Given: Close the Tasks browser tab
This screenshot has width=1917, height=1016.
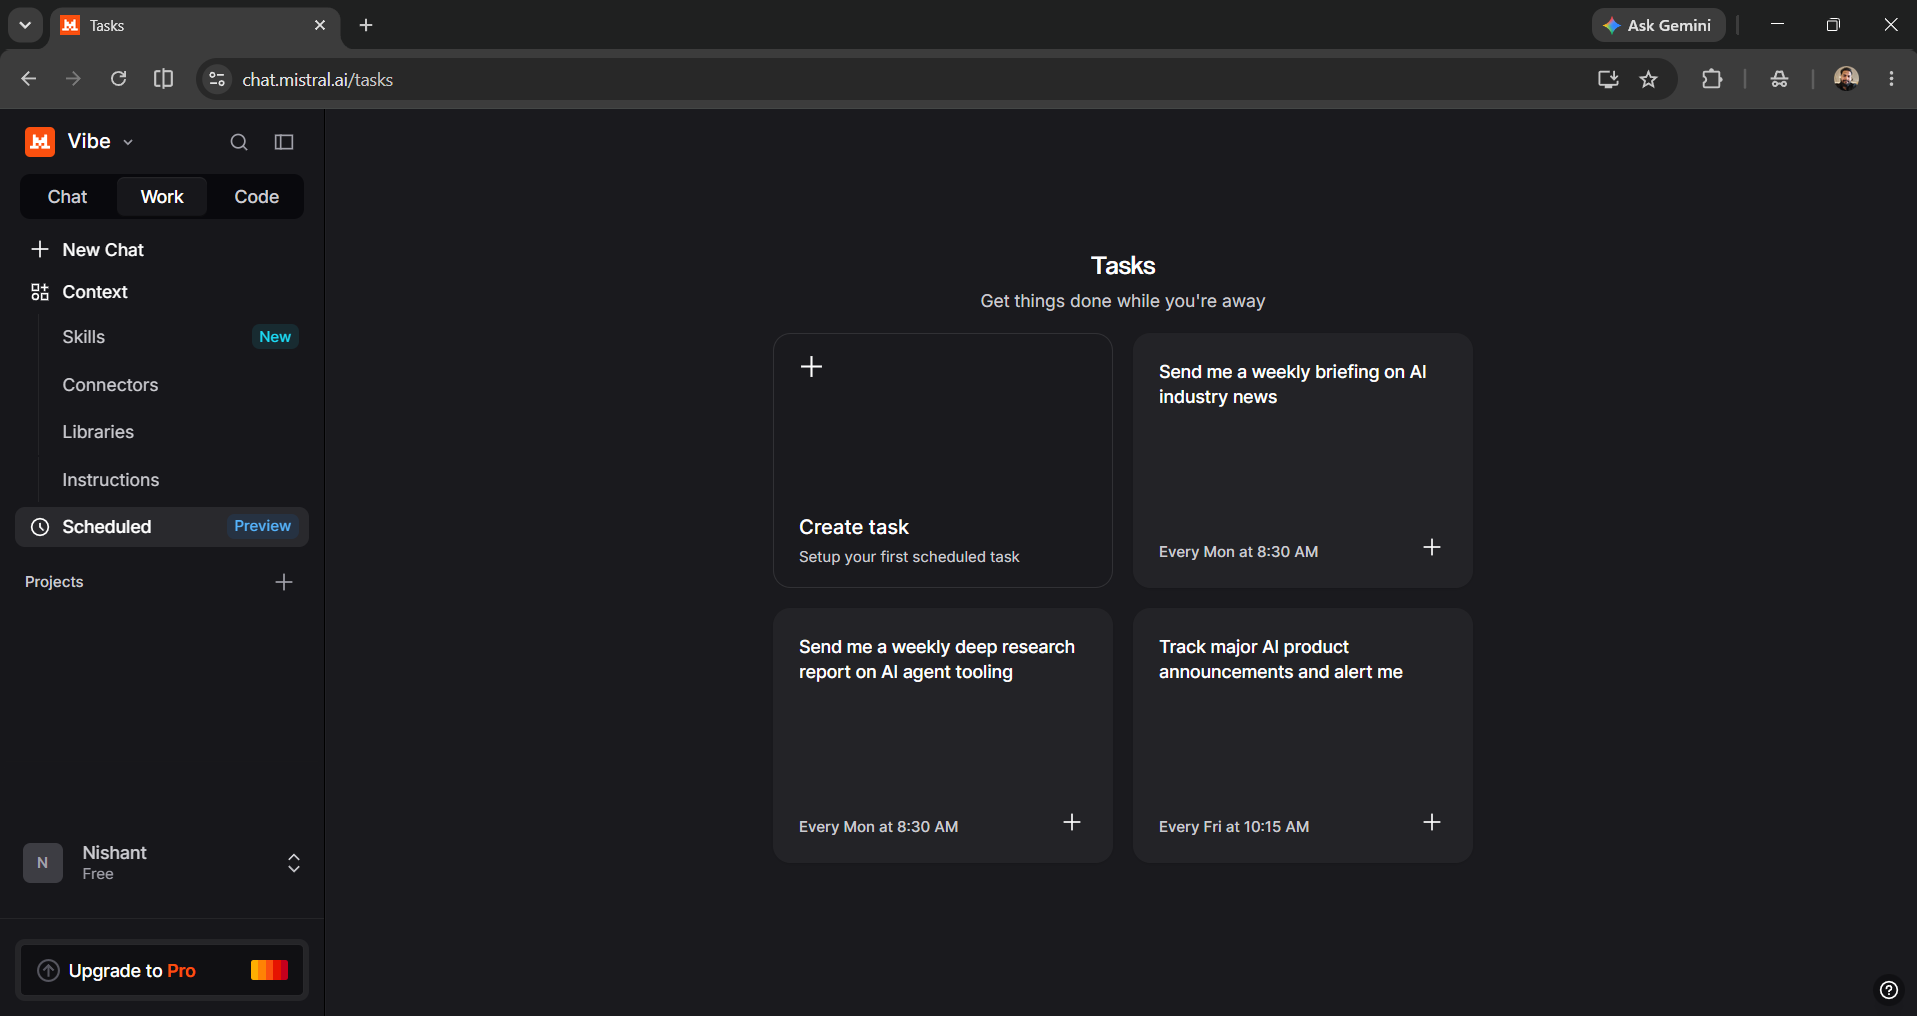Looking at the screenshot, I should tap(320, 25).
